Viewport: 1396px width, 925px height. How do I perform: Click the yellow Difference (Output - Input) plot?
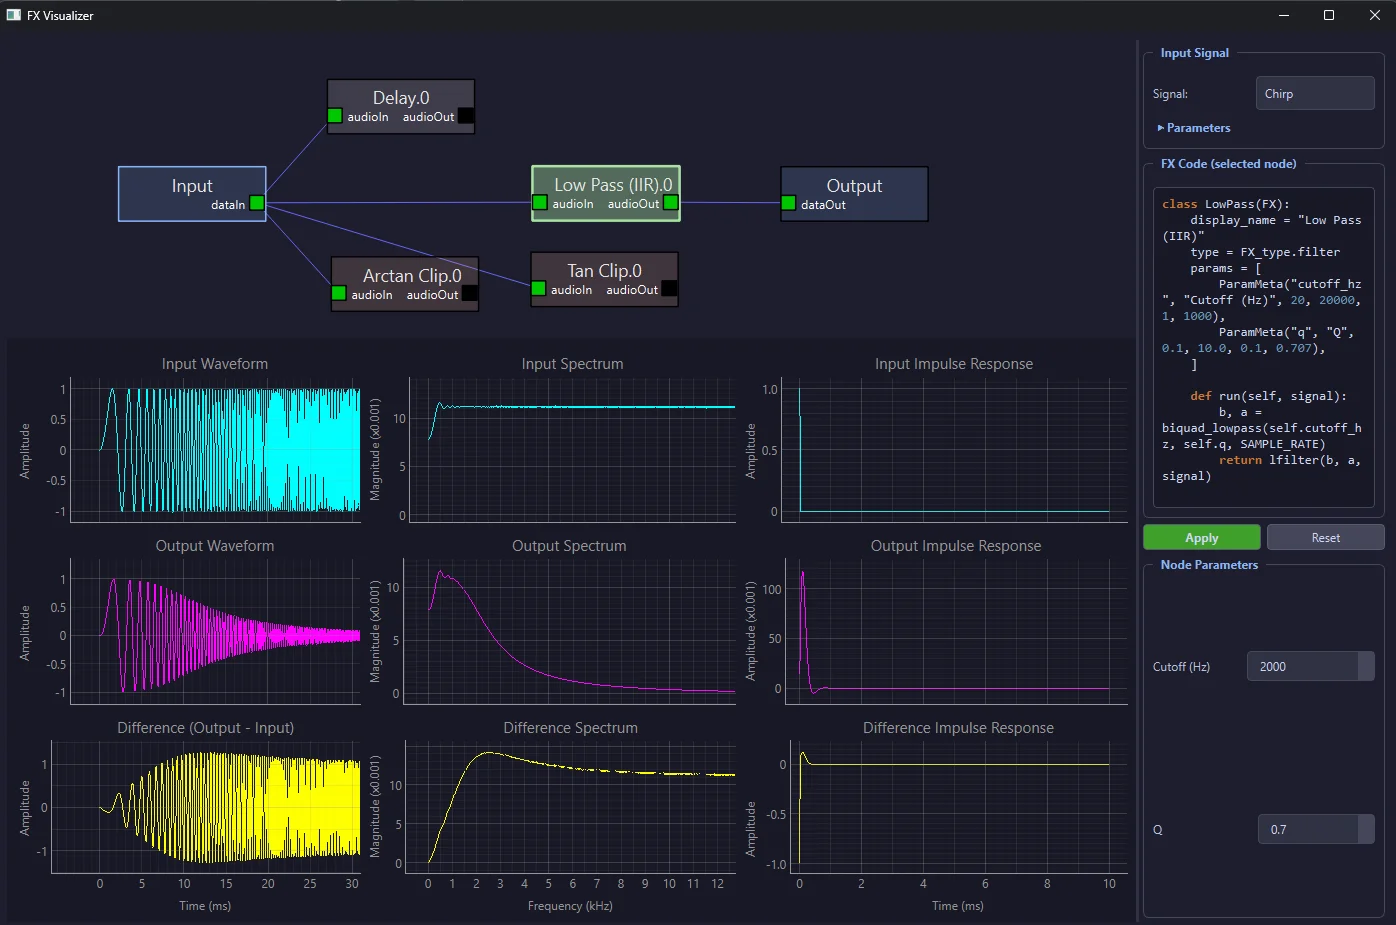click(206, 808)
